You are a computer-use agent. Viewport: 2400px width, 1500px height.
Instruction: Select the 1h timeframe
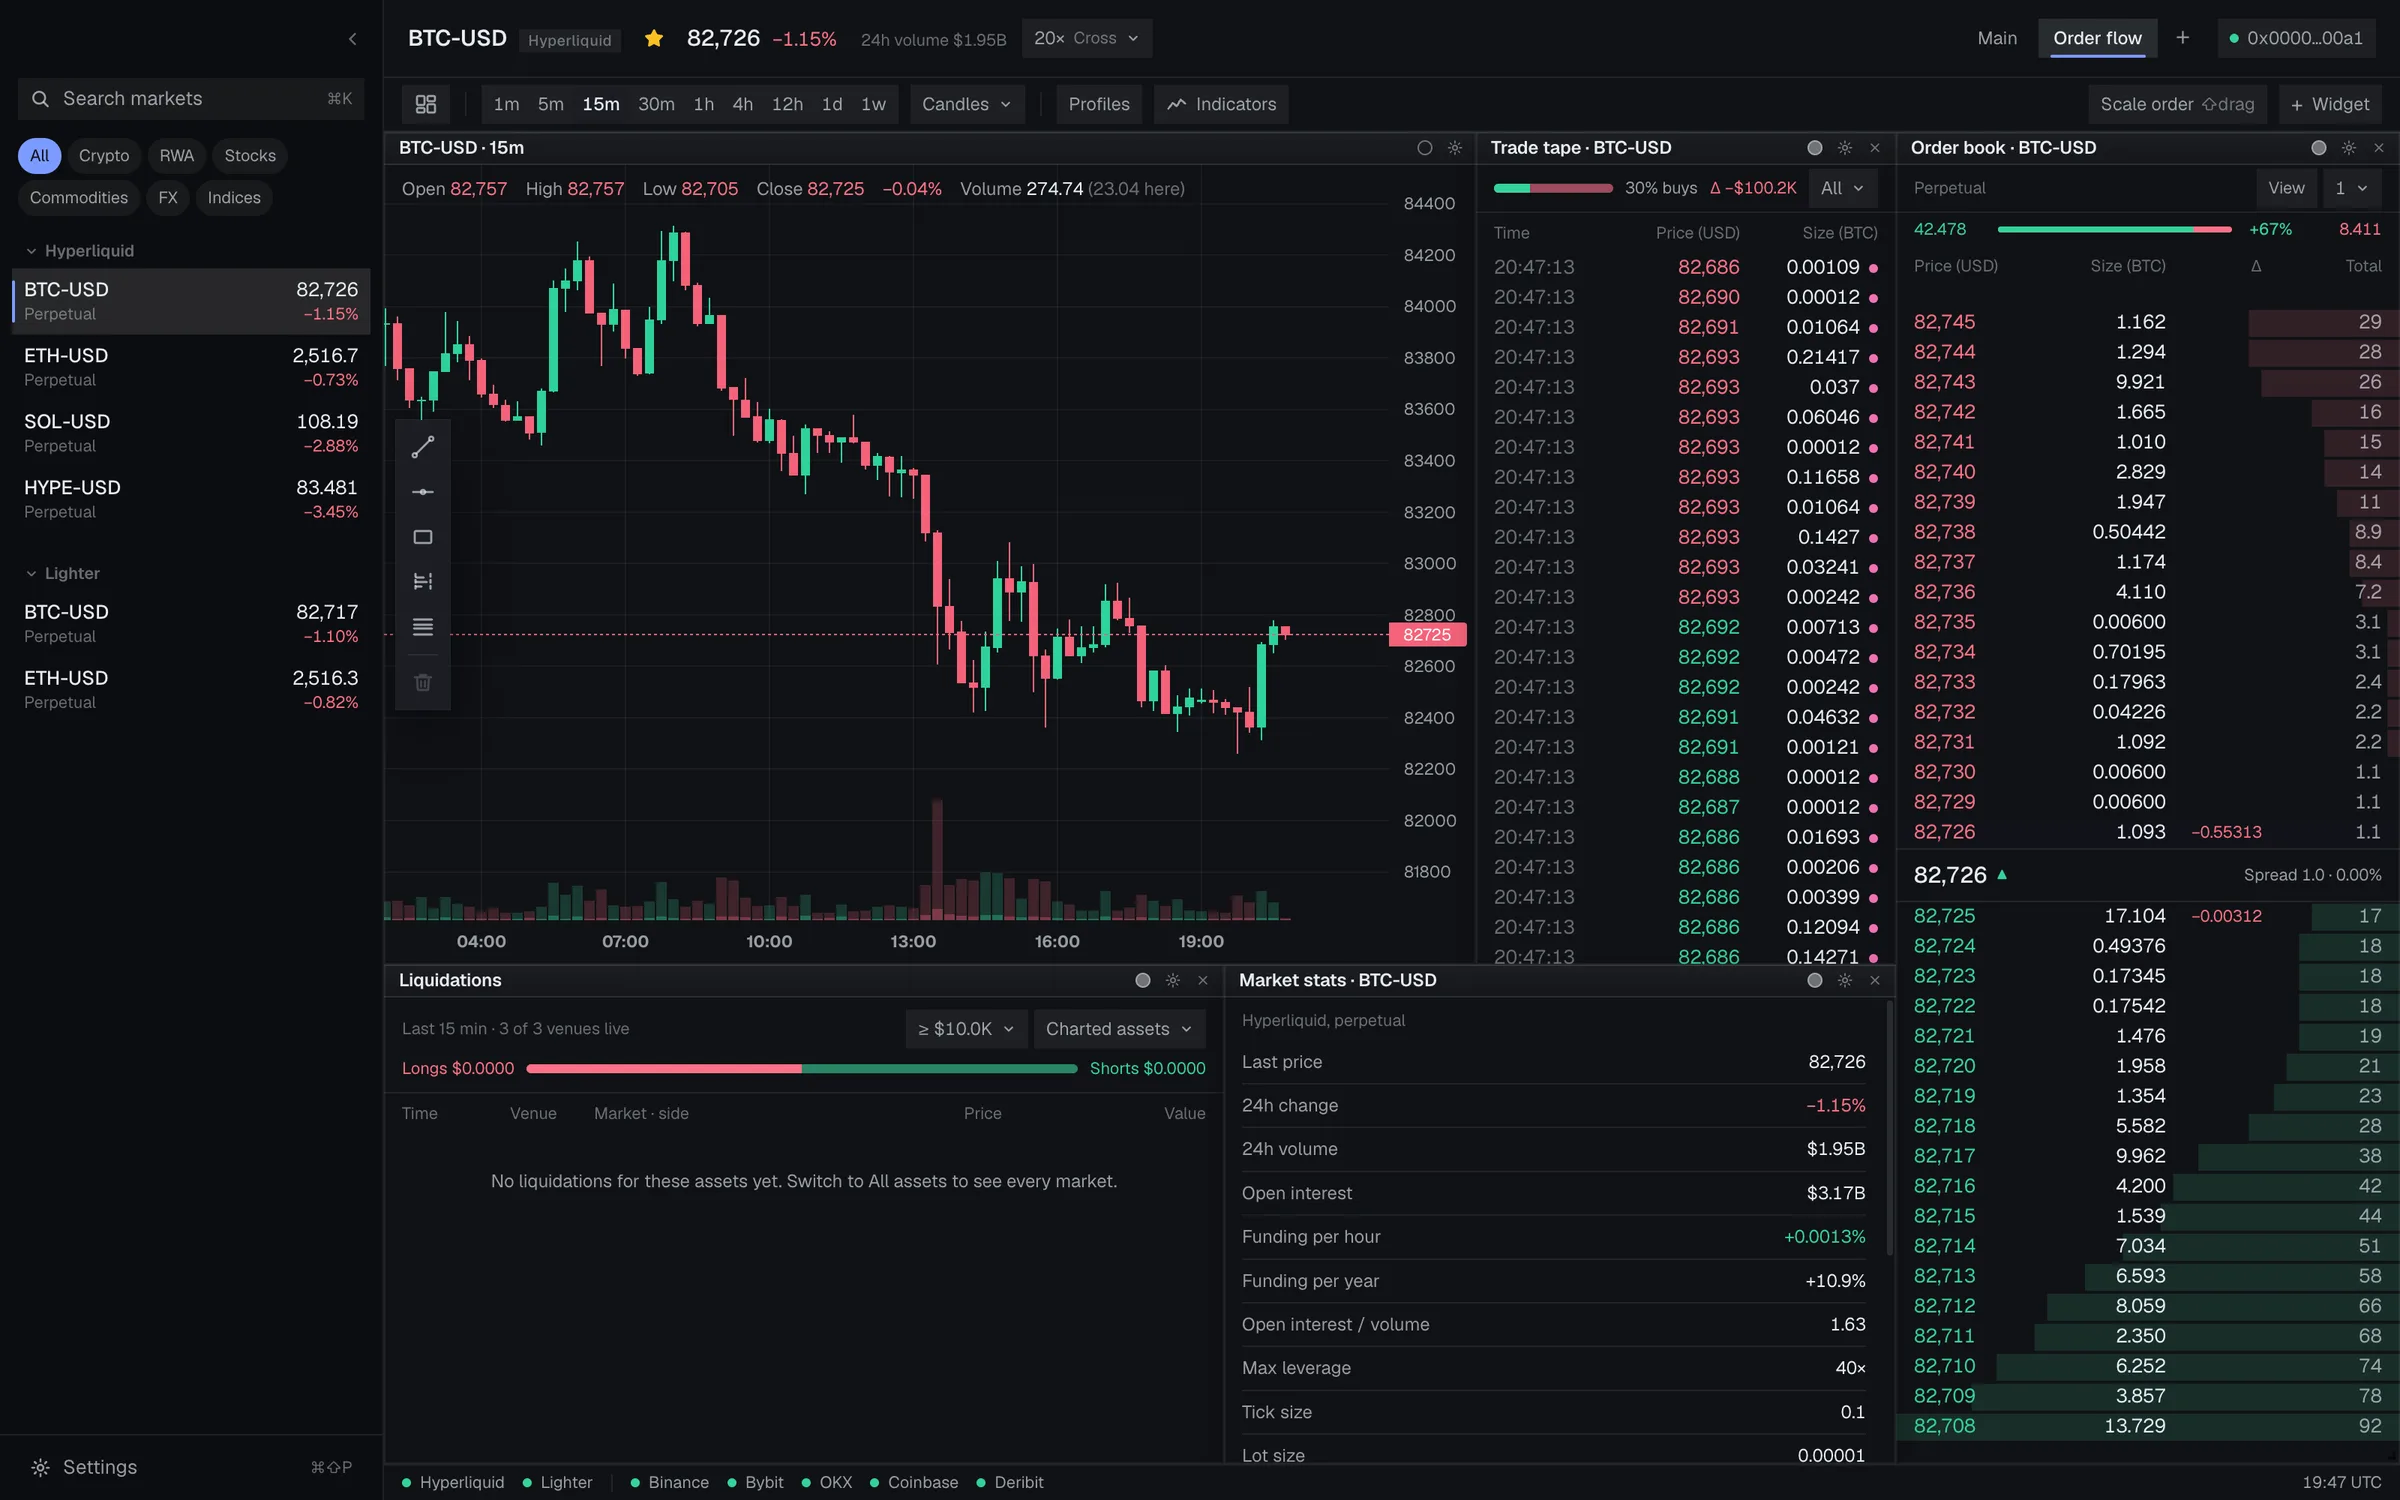click(x=704, y=104)
